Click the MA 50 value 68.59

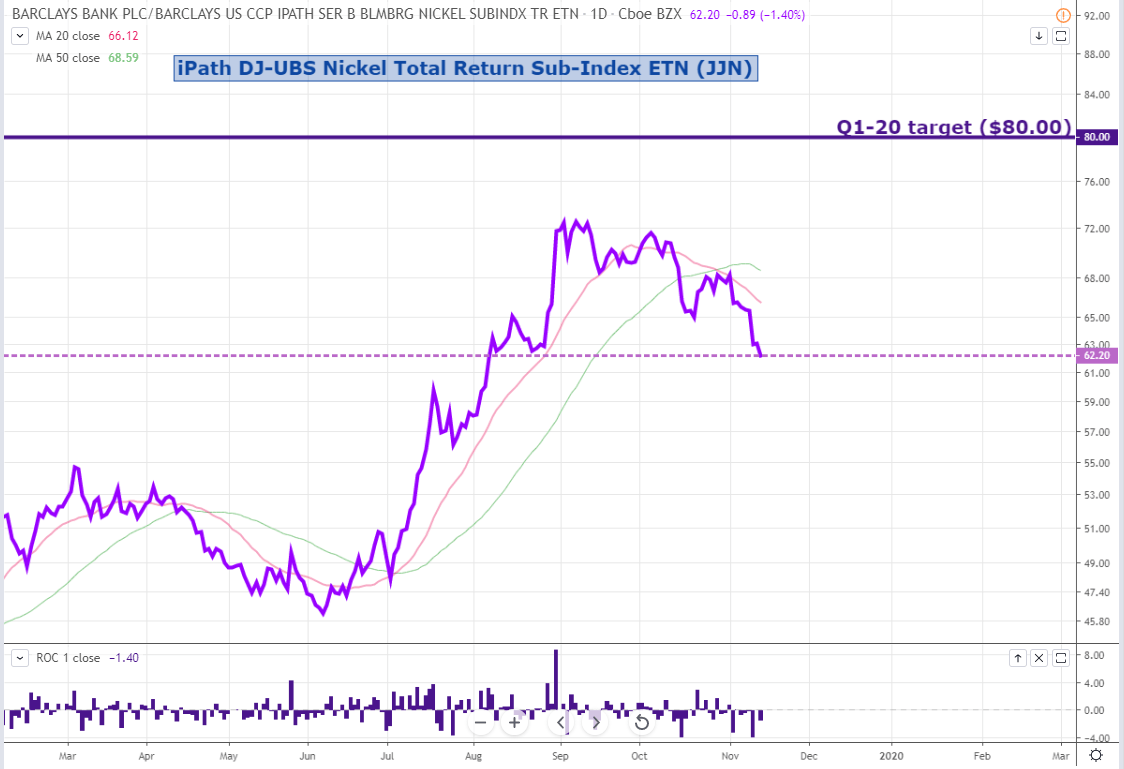(x=123, y=58)
